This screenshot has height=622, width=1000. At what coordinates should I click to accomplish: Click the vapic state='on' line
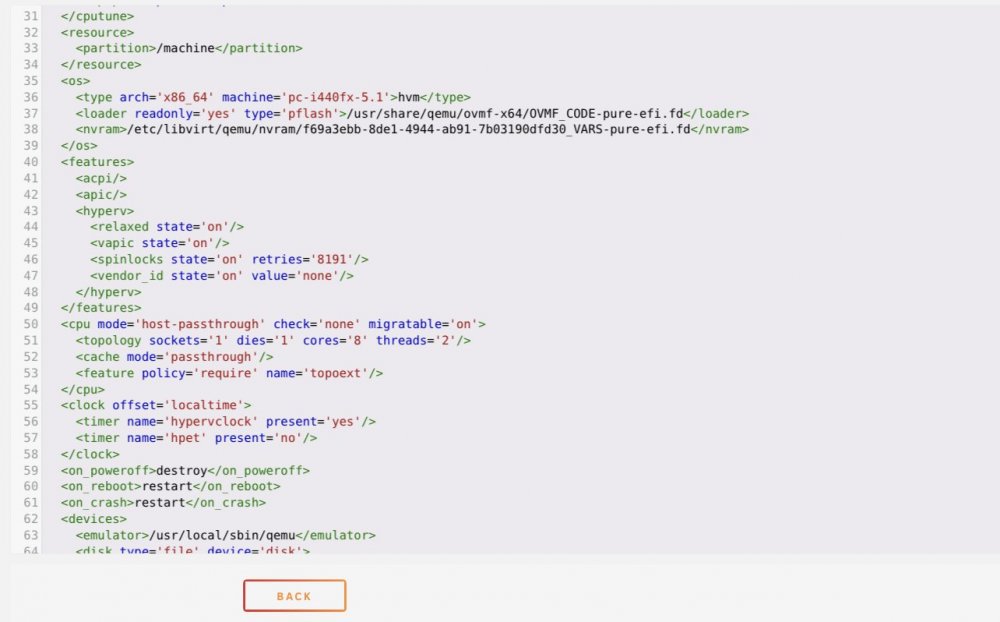pyautogui.click(x=159, y=243)
